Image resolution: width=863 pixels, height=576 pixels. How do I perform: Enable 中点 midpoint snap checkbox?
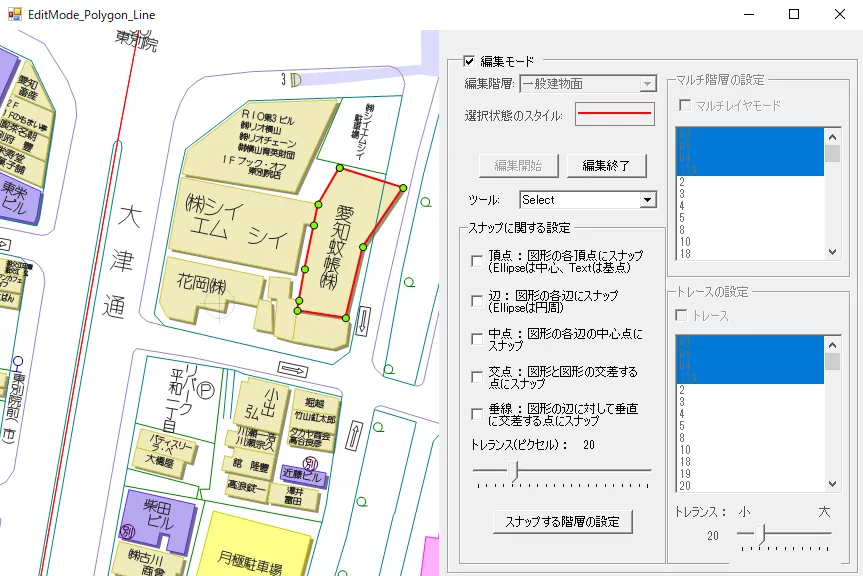477,339
